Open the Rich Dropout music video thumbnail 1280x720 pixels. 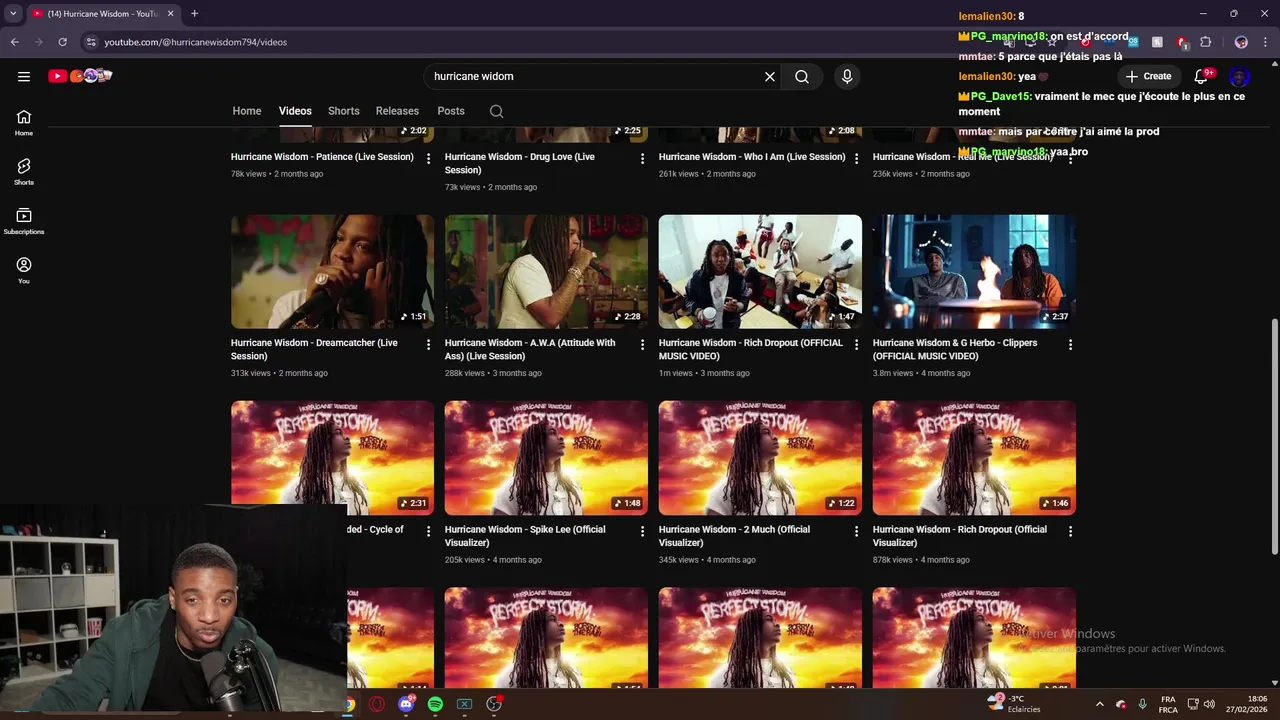[760, 271]
